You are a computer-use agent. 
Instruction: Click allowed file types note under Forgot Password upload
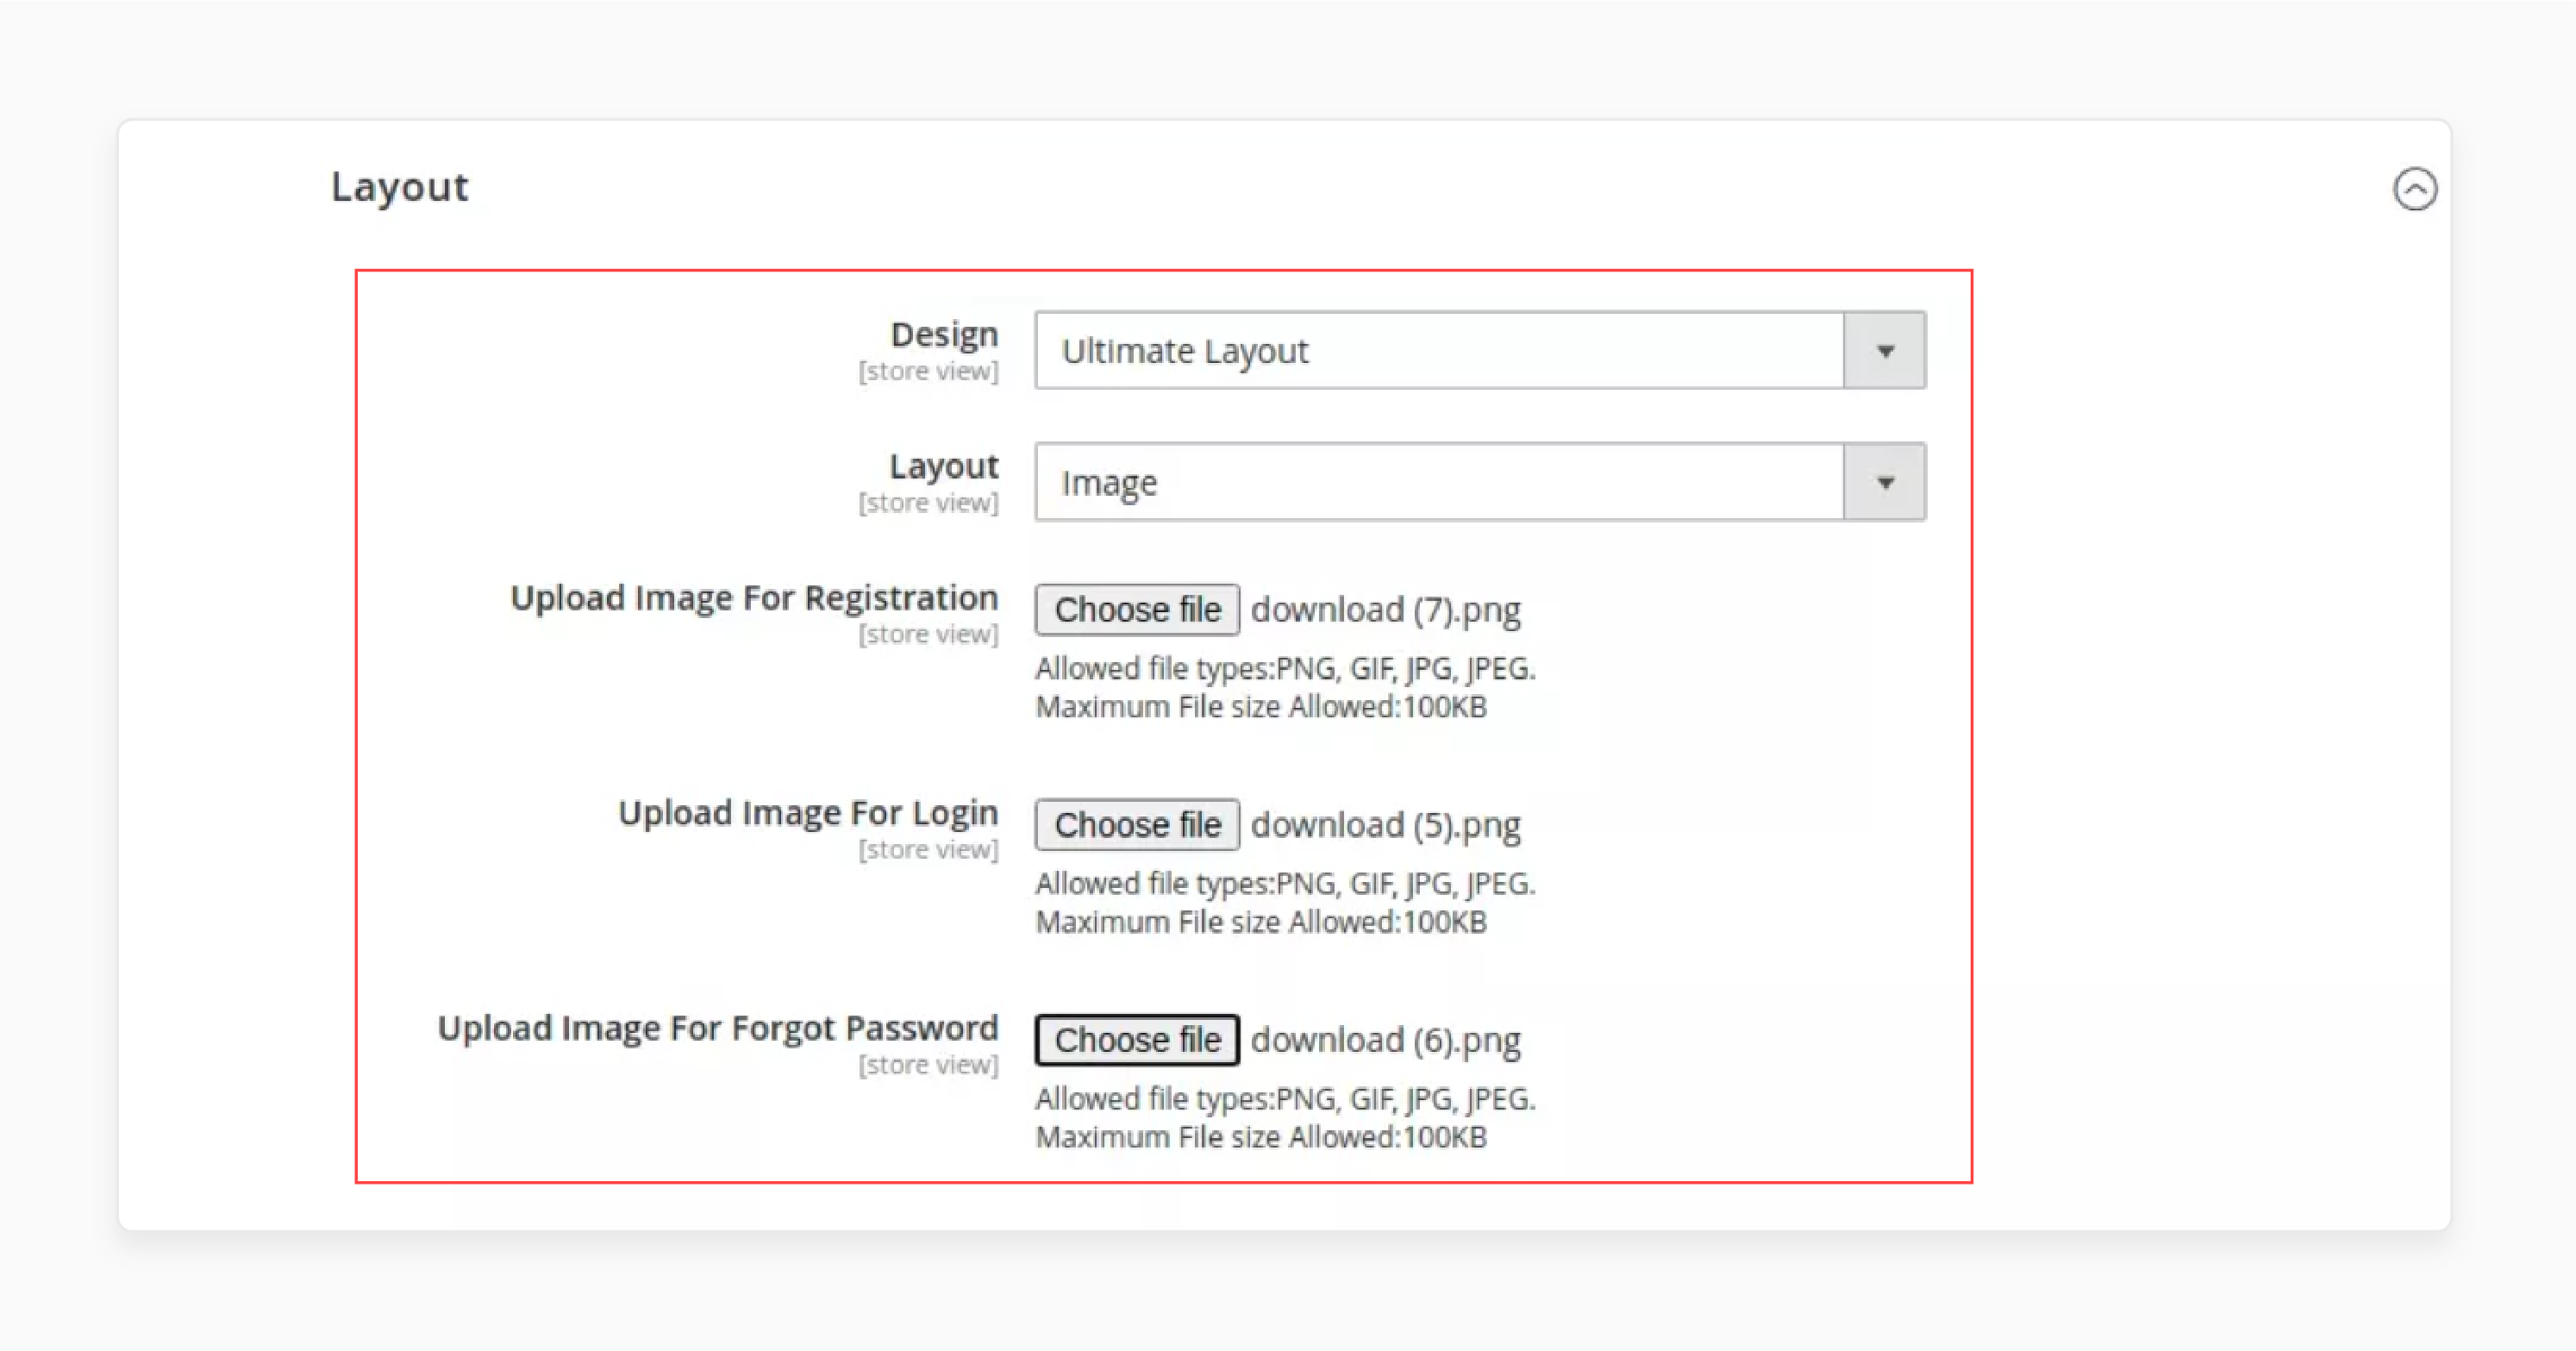(x=1285, y=1098)
